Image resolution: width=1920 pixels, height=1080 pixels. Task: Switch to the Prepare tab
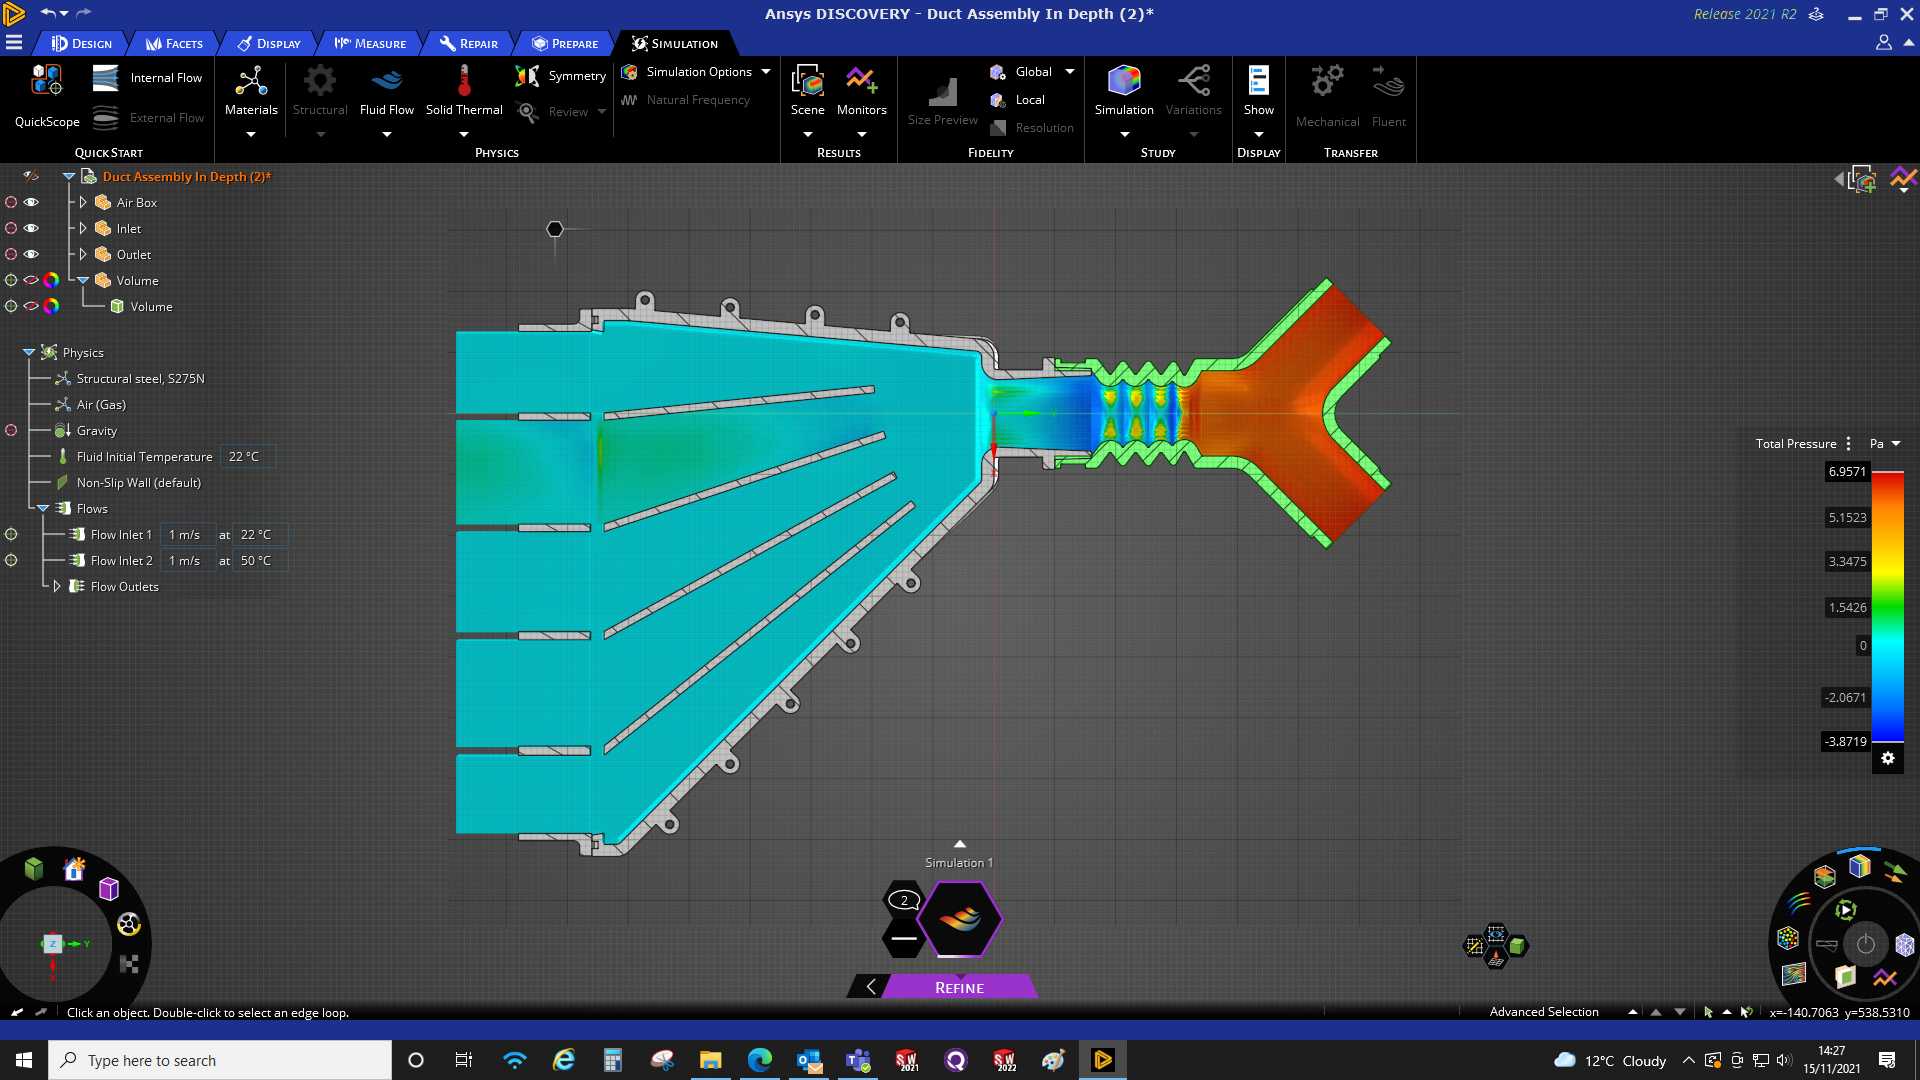[x=565, y=43]
